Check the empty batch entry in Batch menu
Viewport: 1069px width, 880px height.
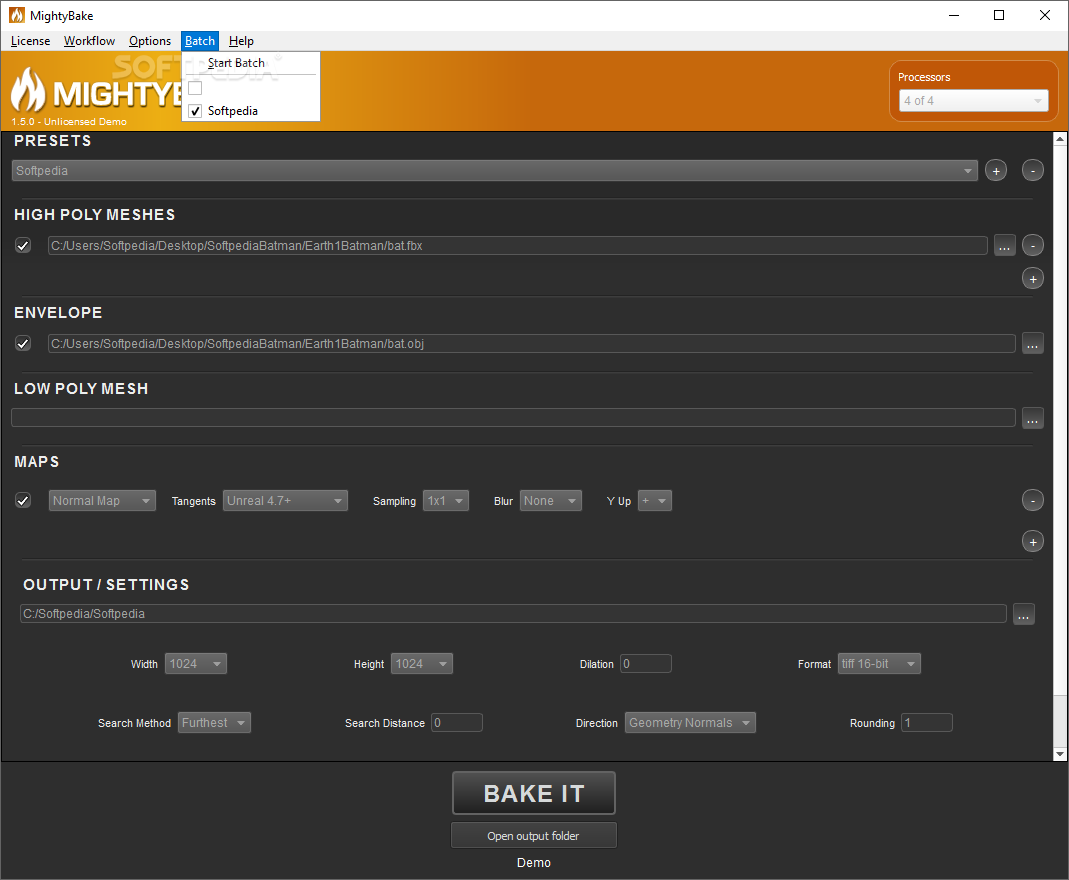195,88
